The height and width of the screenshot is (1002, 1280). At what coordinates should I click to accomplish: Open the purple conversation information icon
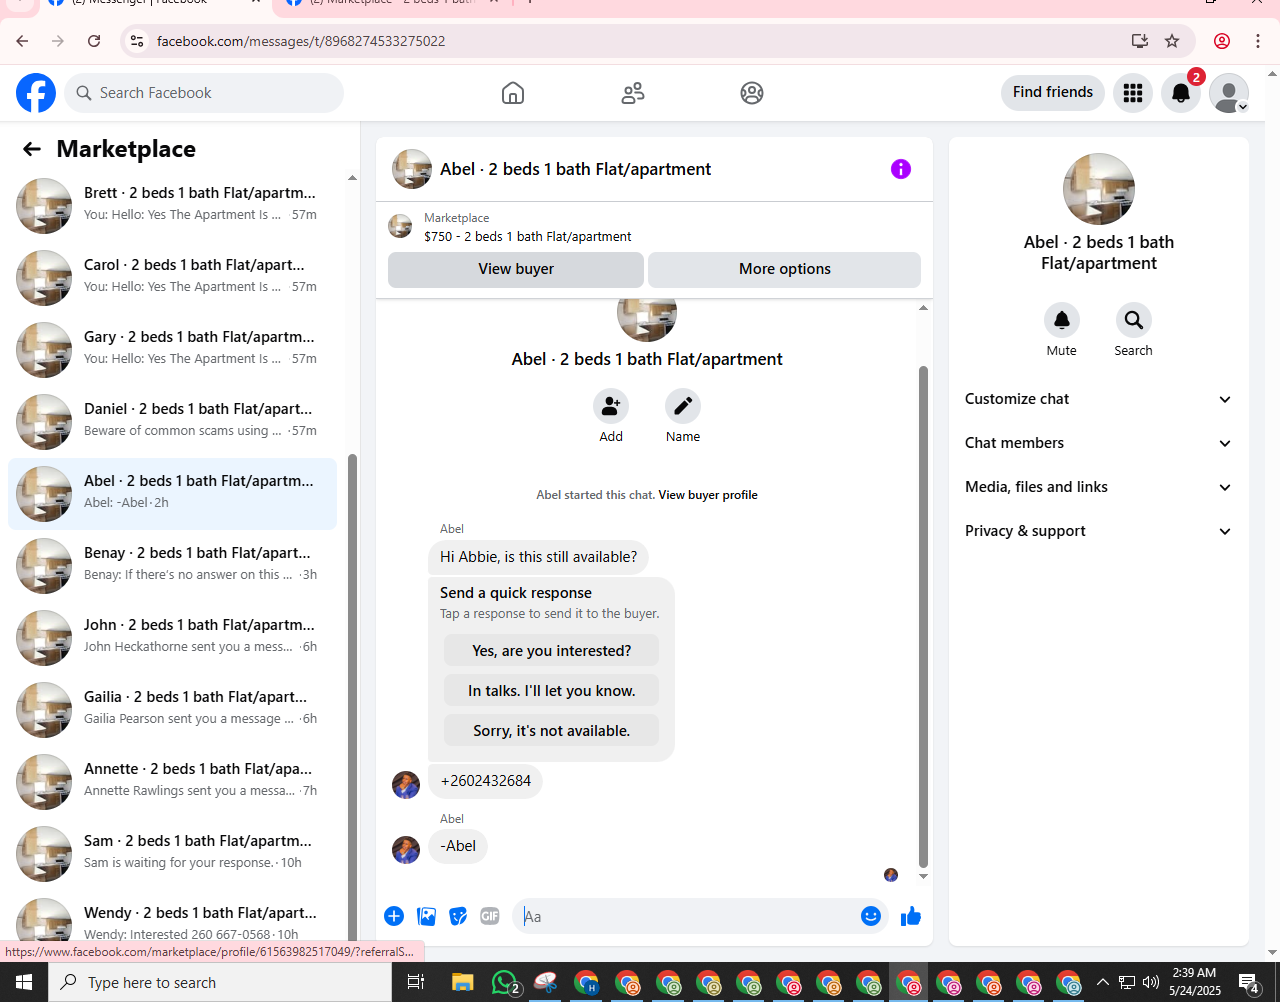[901, 169]
